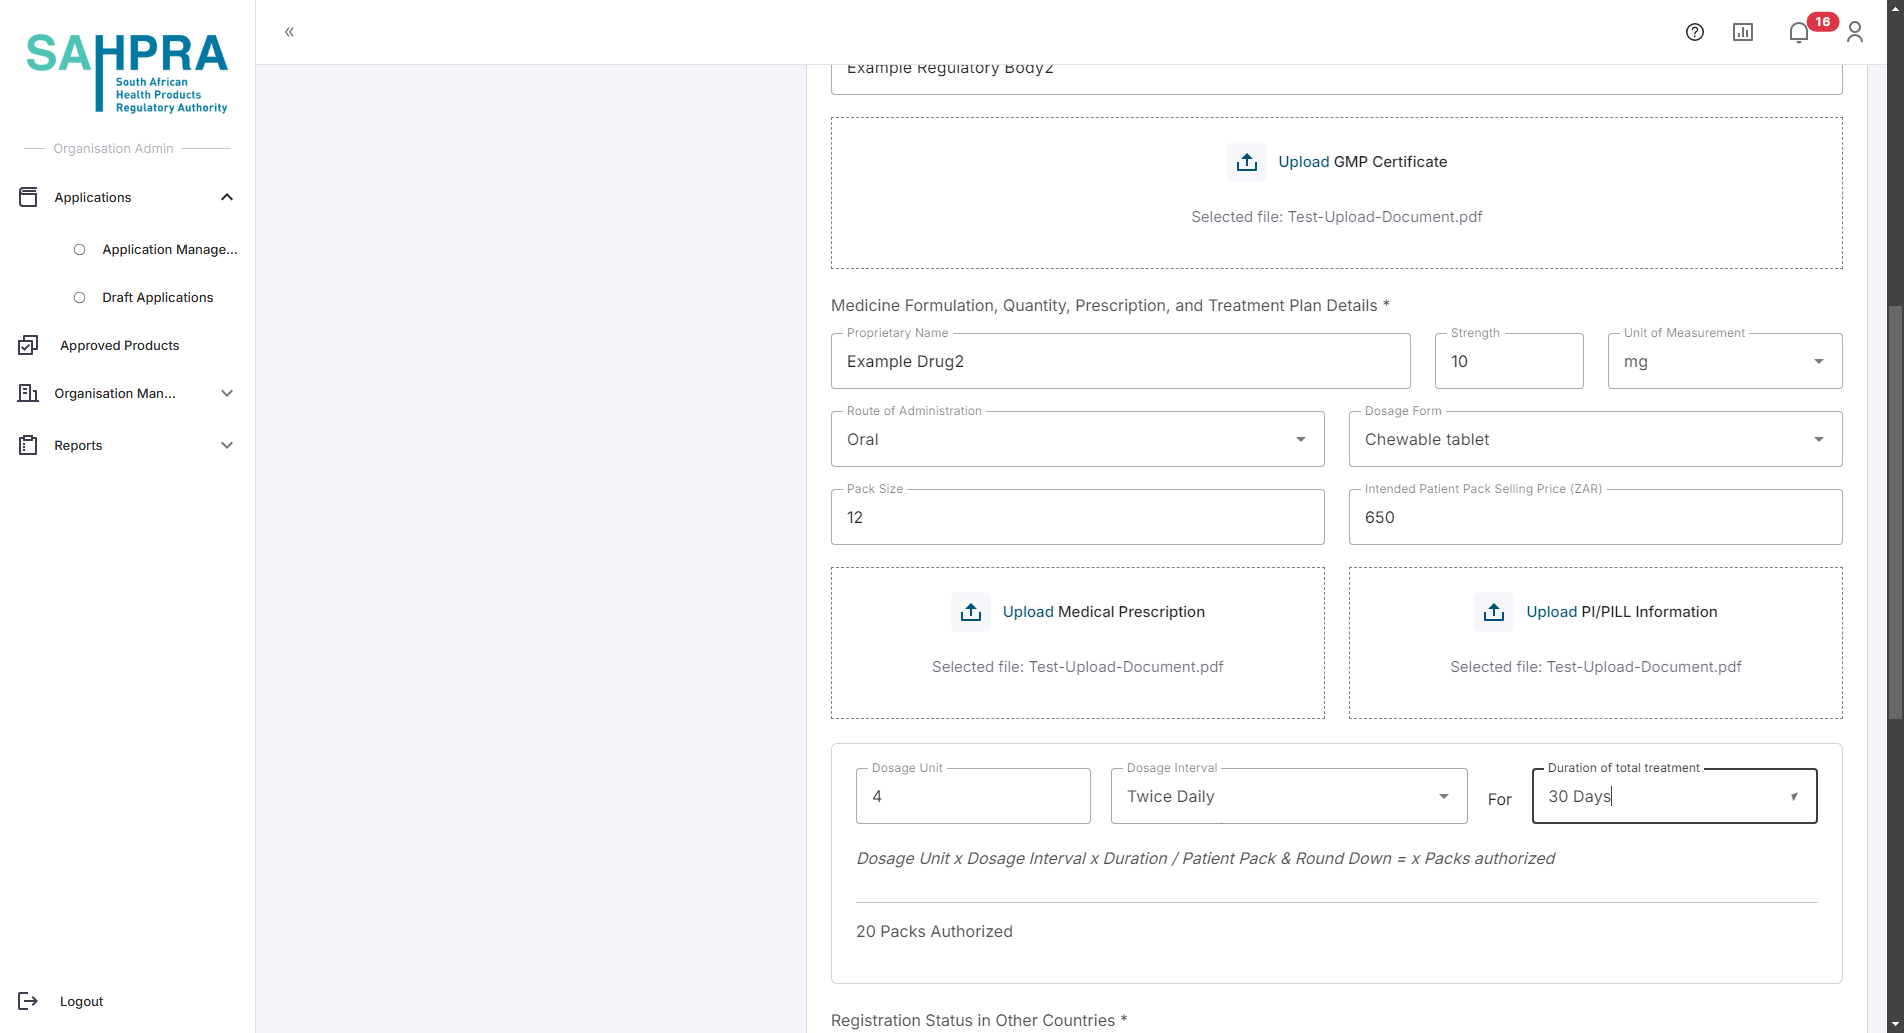The image size is (1904, 1033).
Task: Click into the Pack Size field
Action: click(1077, 518)
